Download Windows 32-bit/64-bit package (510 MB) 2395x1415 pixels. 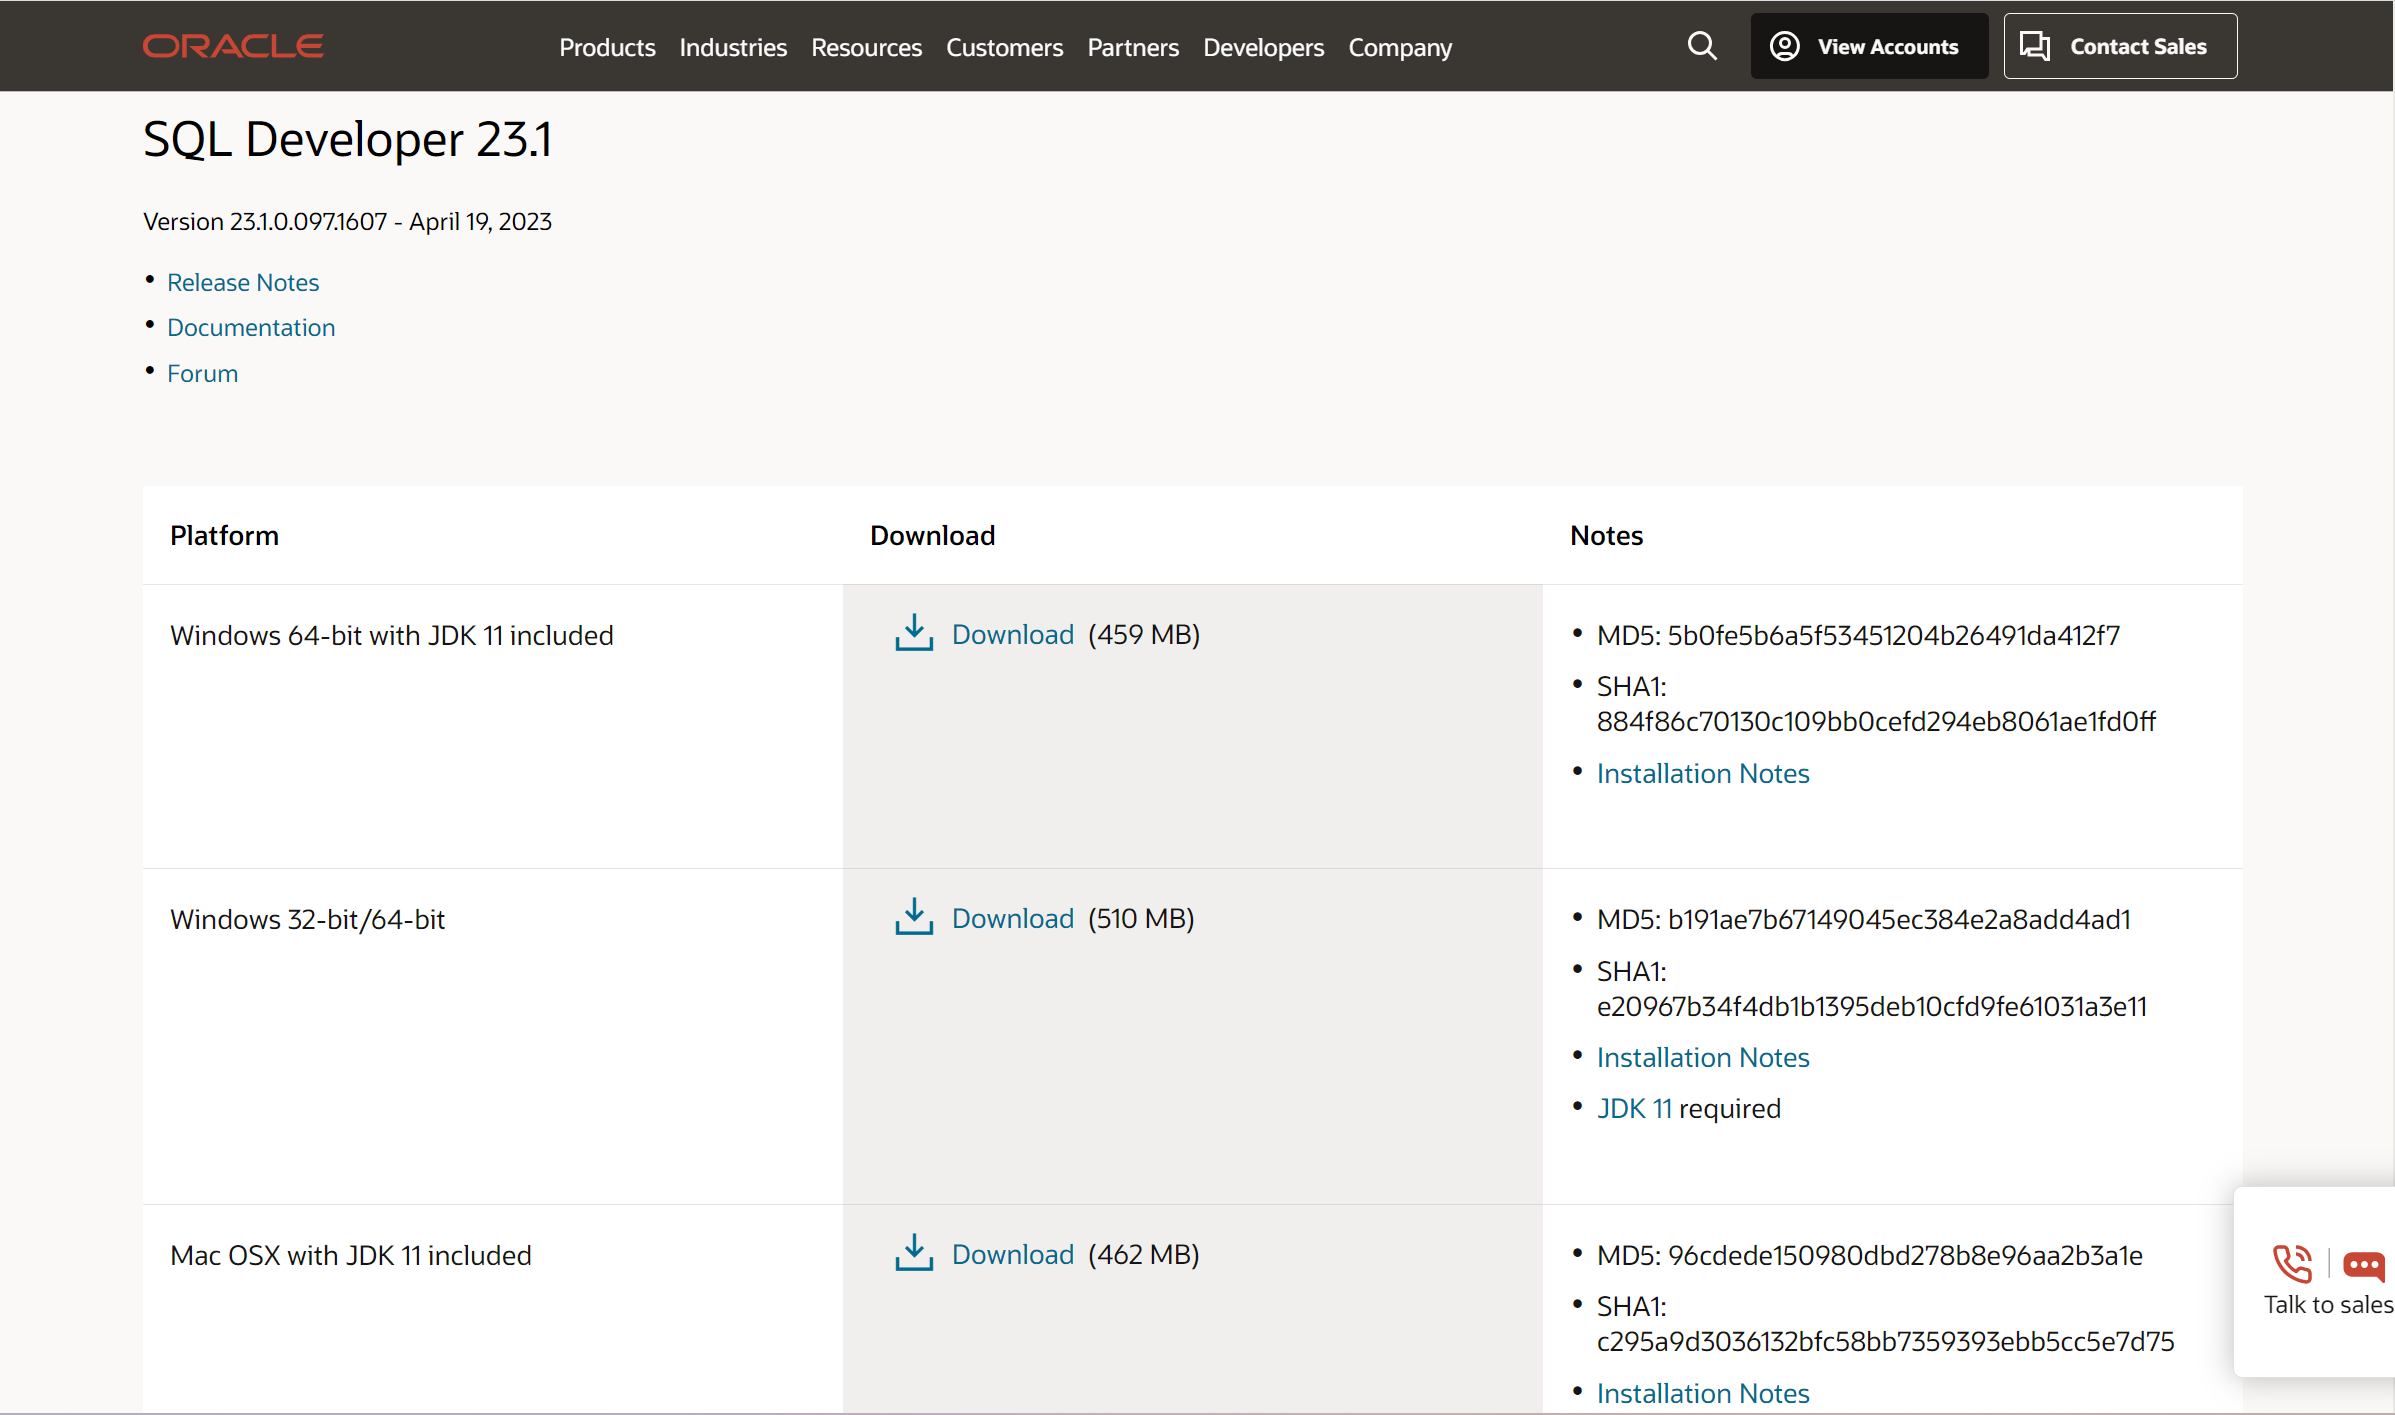1012,918
